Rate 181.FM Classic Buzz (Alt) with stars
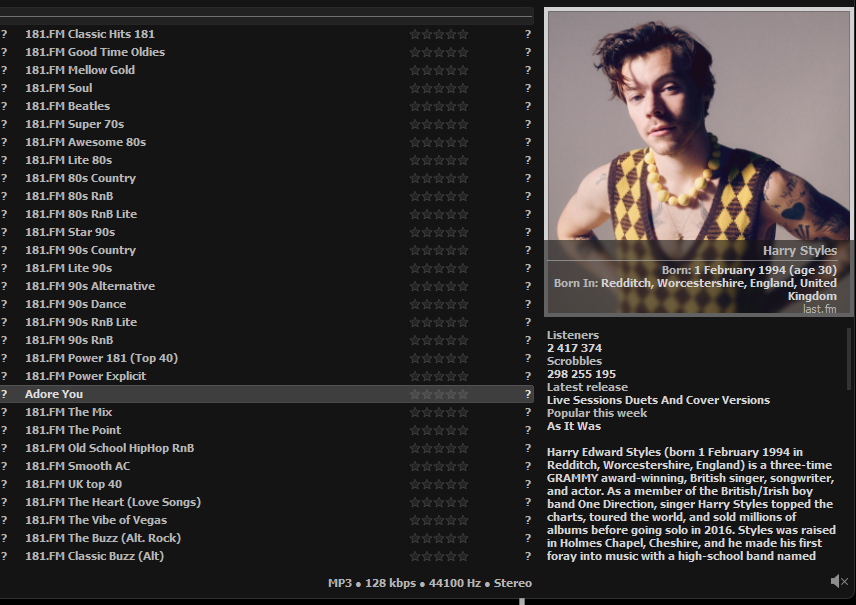Viewport: 856px width, 605px height. pyautogui.click(x=439, y=556)
